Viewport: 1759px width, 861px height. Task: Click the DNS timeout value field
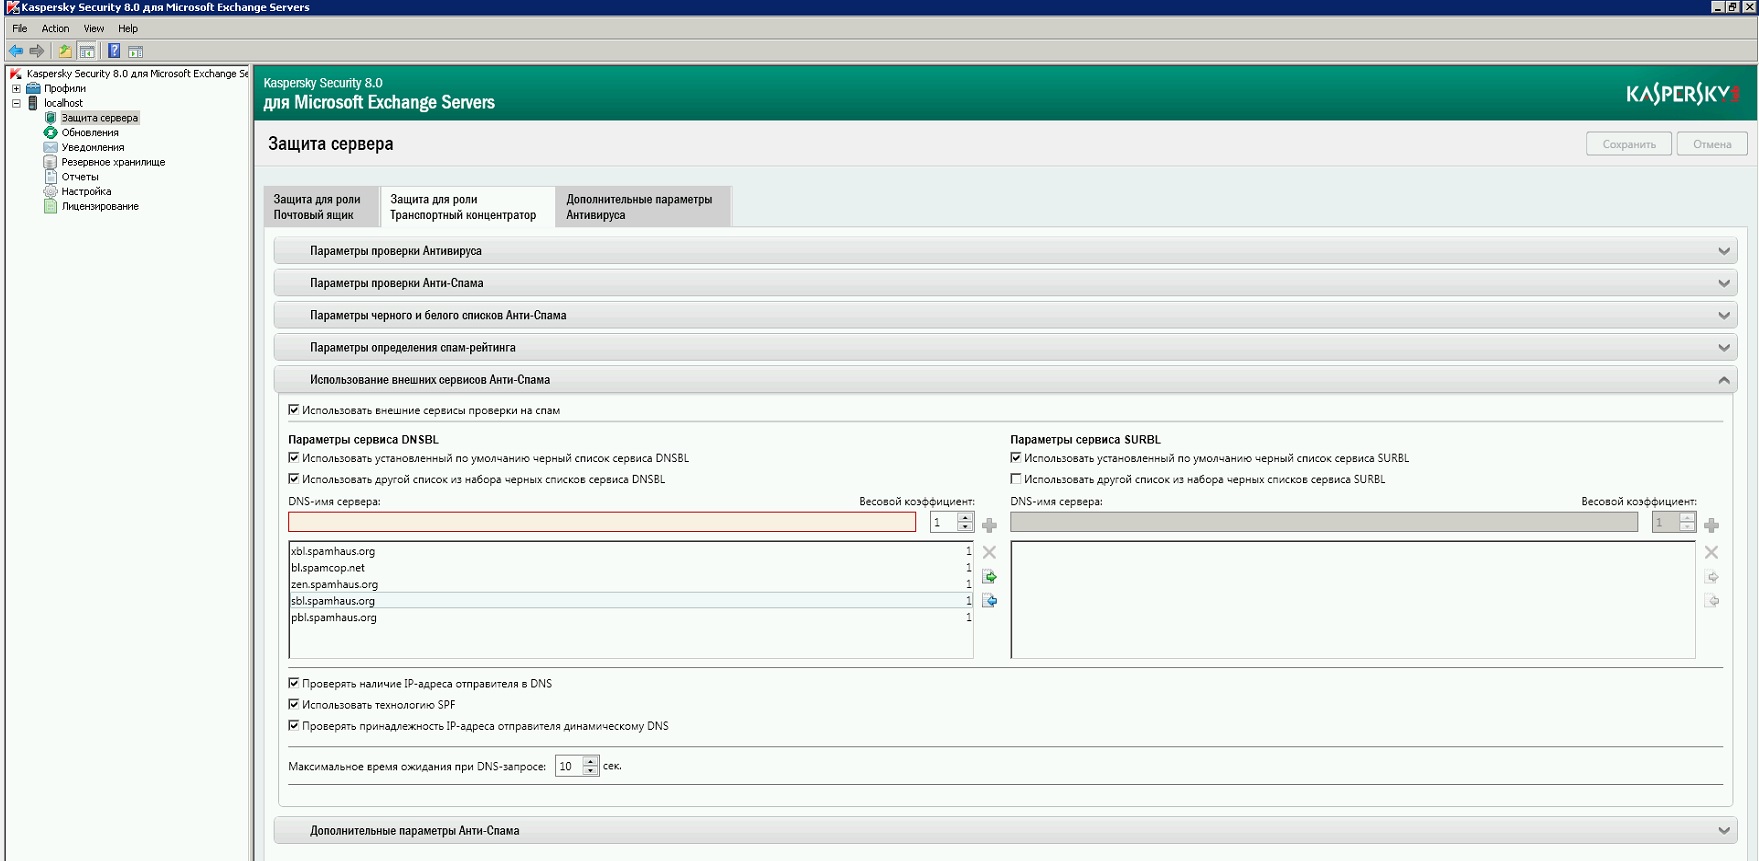click(569, 767)
